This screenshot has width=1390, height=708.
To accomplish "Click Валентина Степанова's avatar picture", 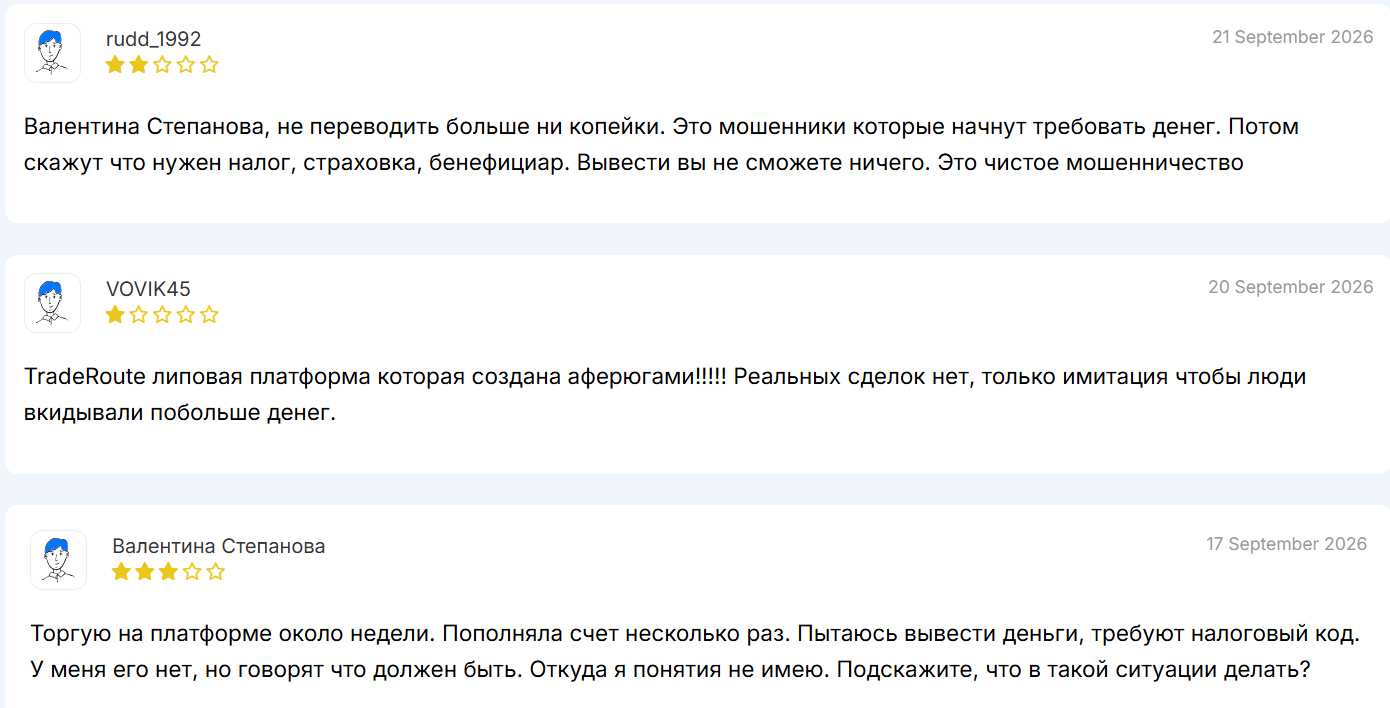I will click(59, 560).
